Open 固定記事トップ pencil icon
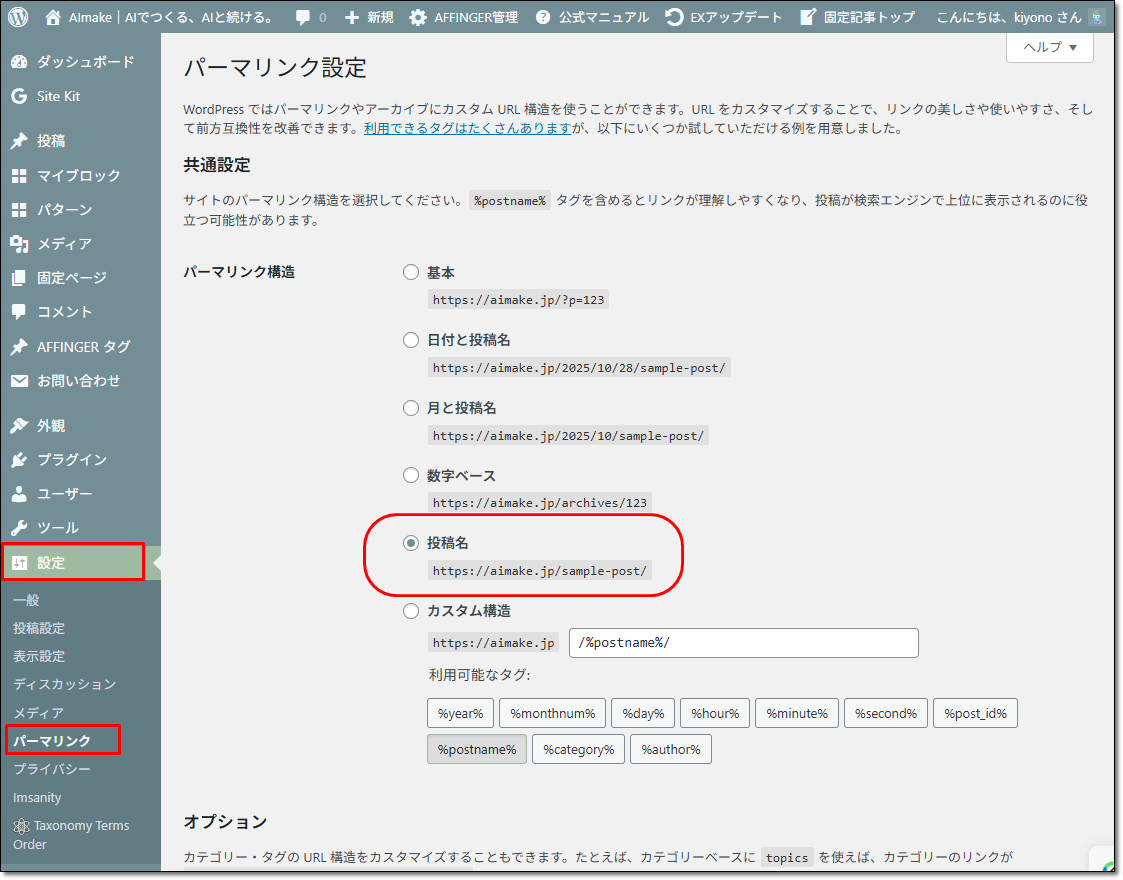 [x=806, y=16]
